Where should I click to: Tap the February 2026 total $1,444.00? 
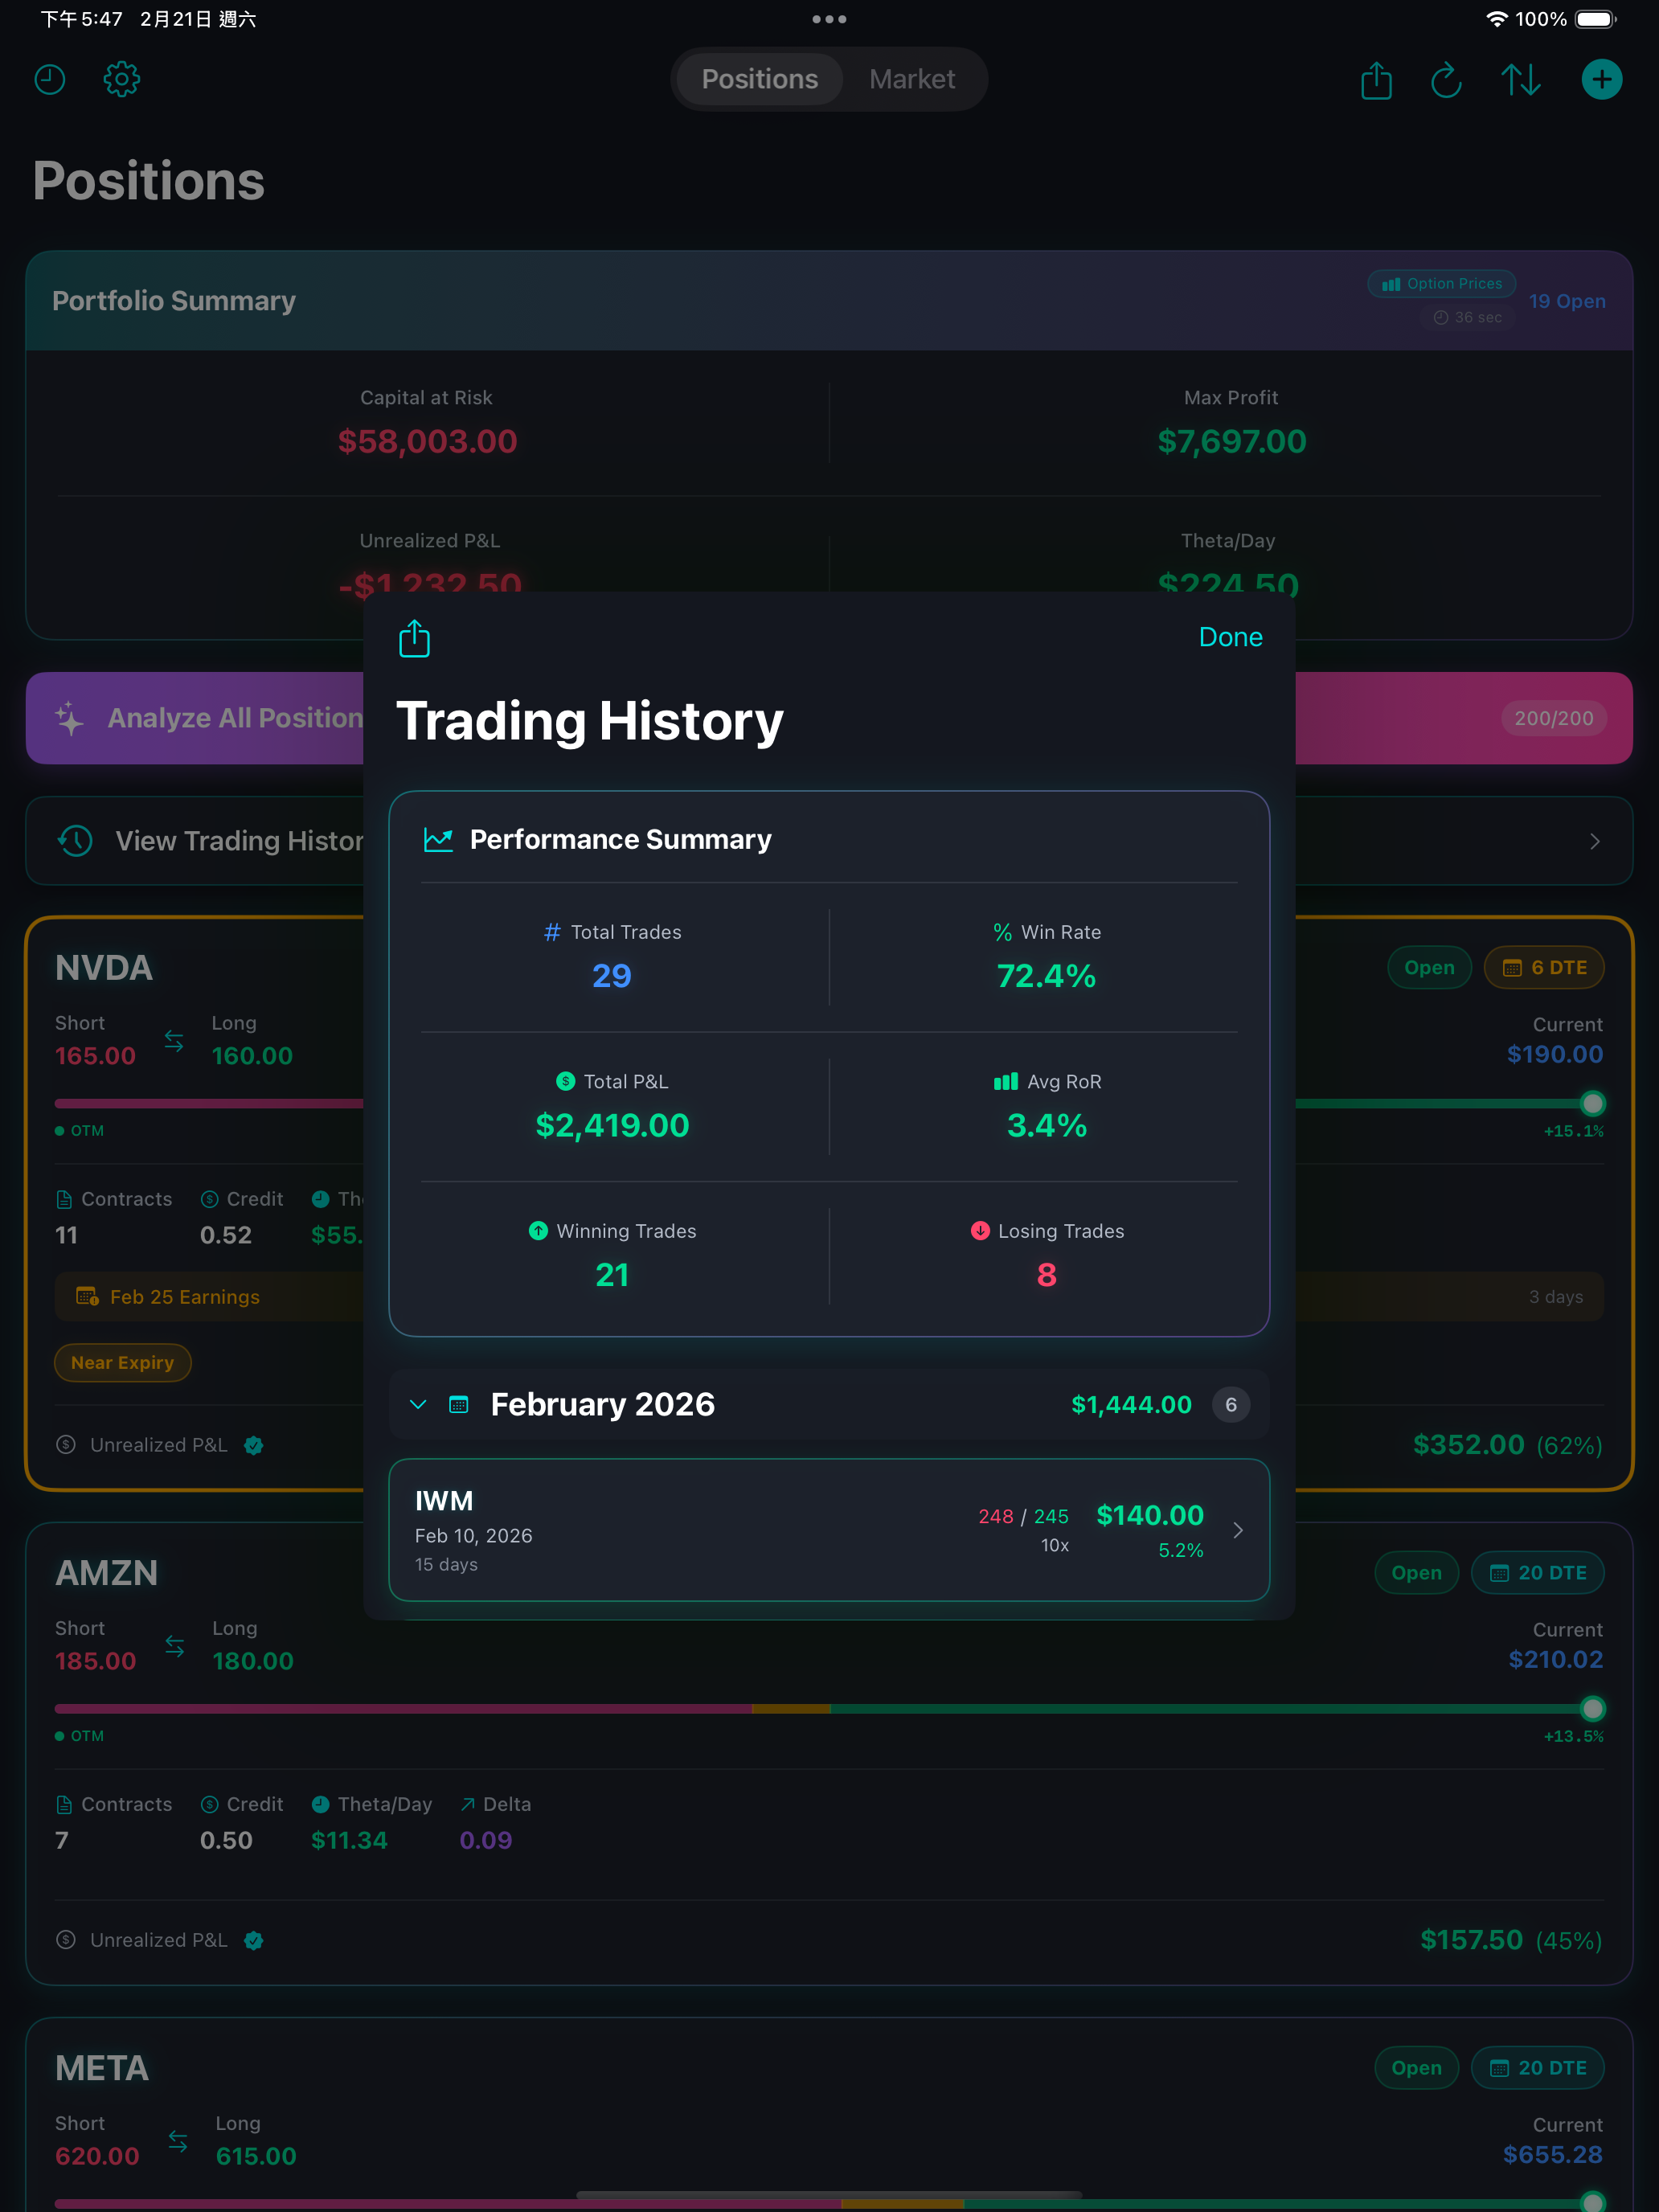pos(1131,1404)
